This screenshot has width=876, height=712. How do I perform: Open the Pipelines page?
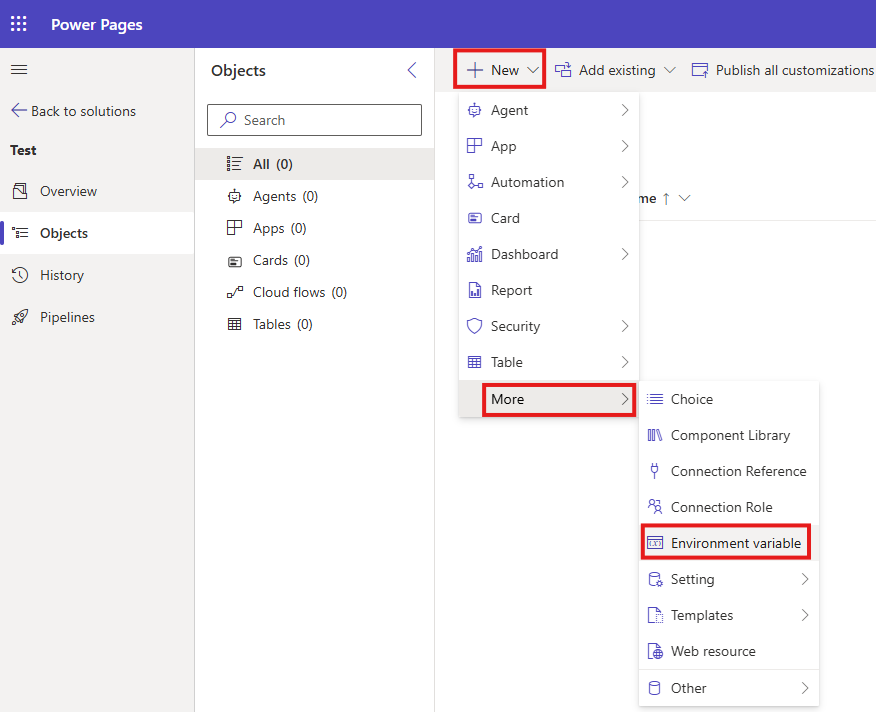[x=97, y=317]
